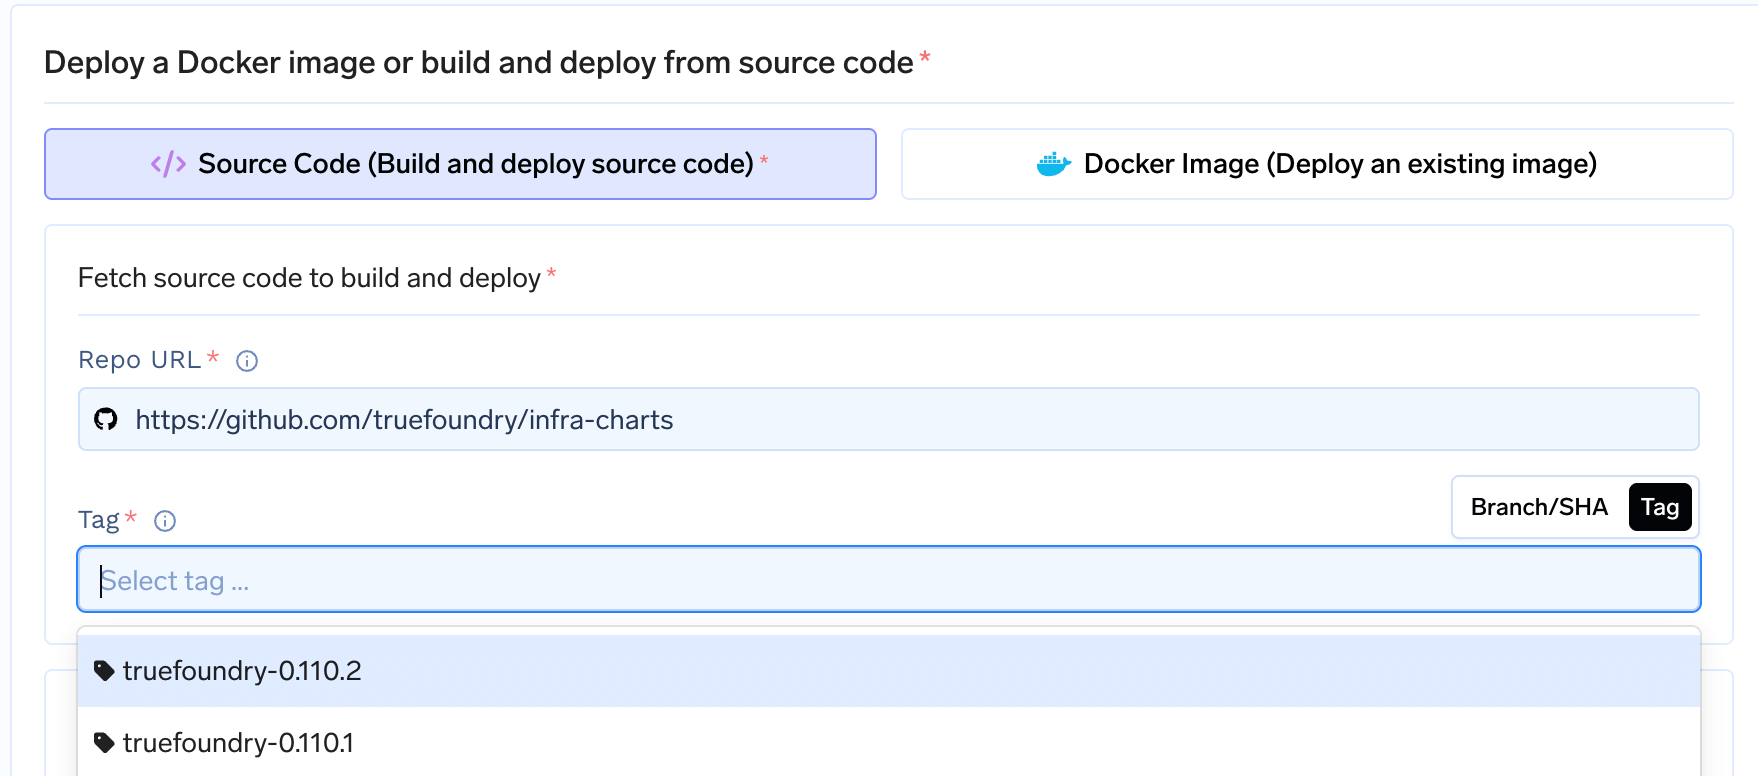Click the Deploy a Docker image heading
The width and height of the screenshot is (1758, 776).
(478, 63)
